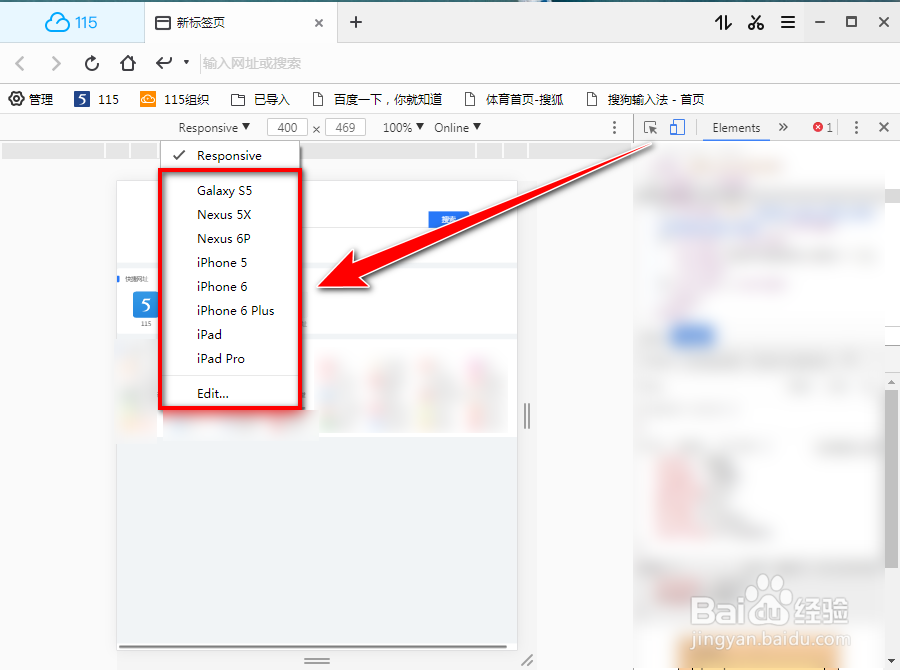
Task: Close the DevTools panel
Action: pyautogui.click(x=884, y=127)
